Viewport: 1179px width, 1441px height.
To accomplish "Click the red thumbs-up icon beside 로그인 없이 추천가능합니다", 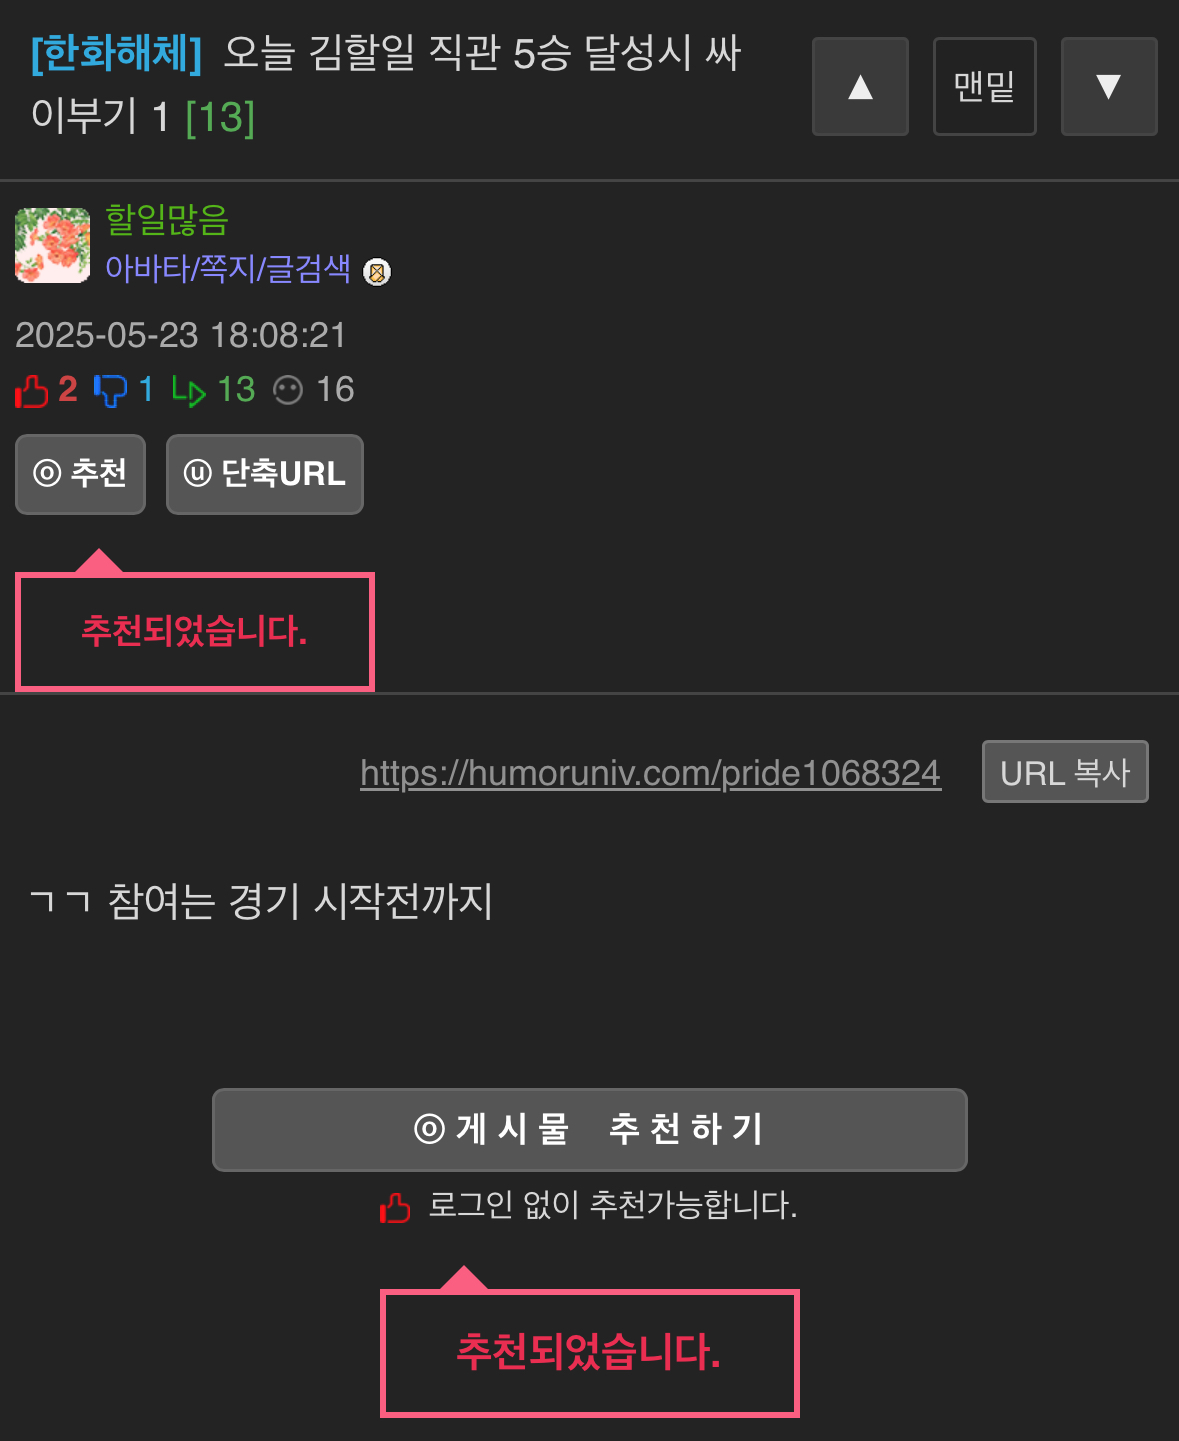I will (395, 1208).
